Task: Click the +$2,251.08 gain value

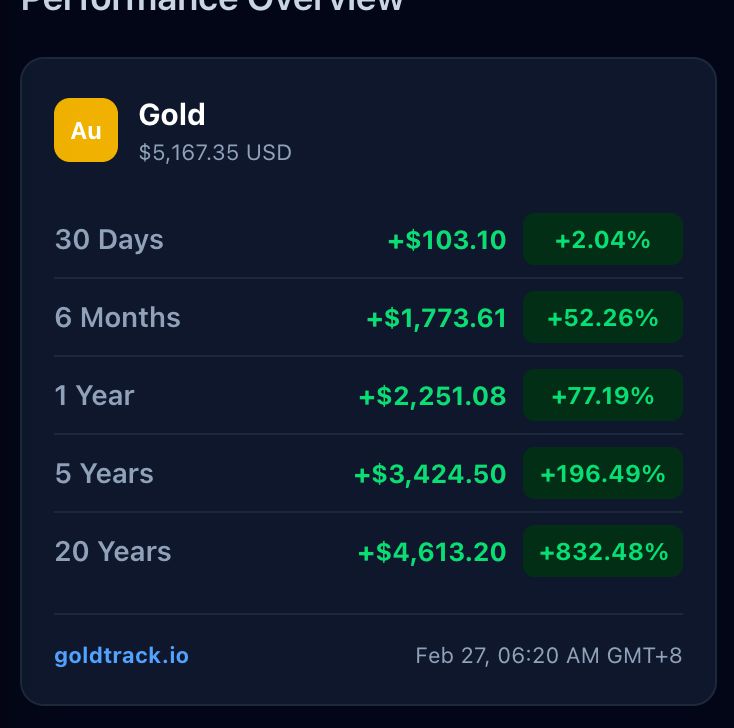Action: pyautogui.click(x=433, y=396)
